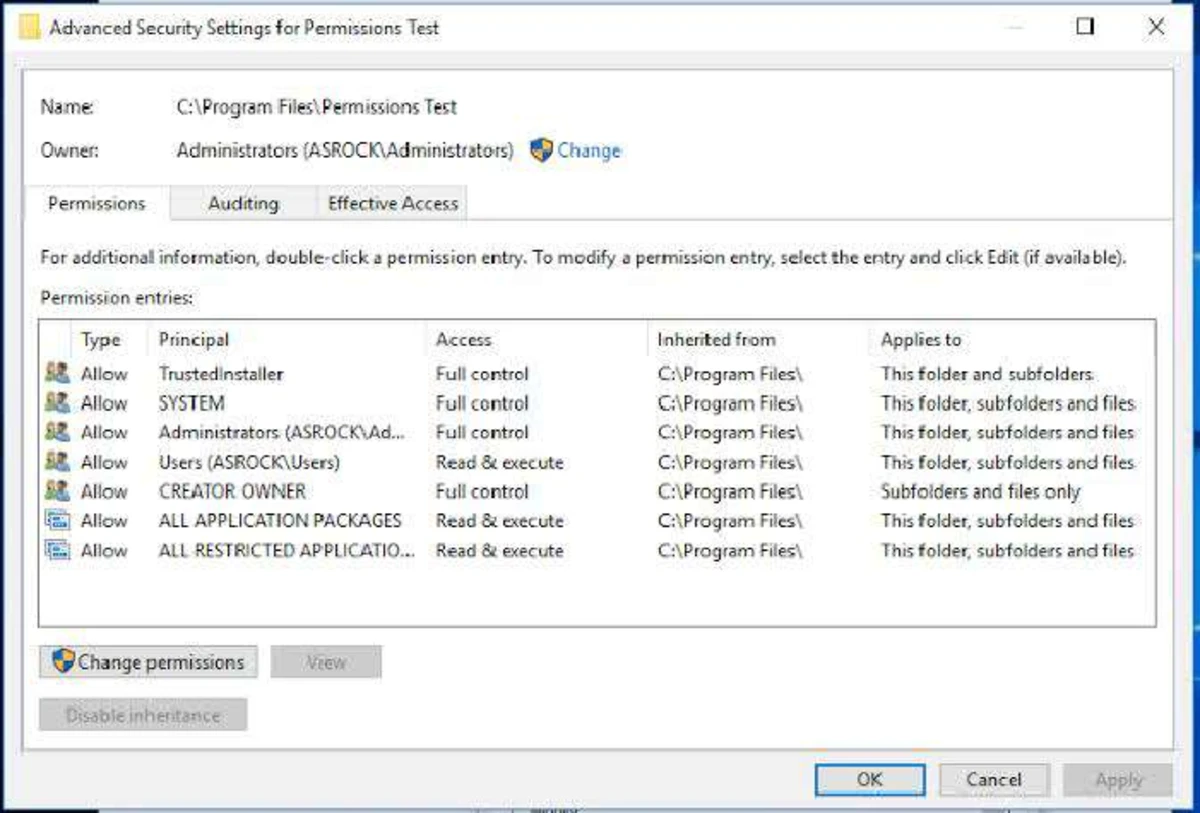Click the shield icon beside Change link

(x=541, y=151)
